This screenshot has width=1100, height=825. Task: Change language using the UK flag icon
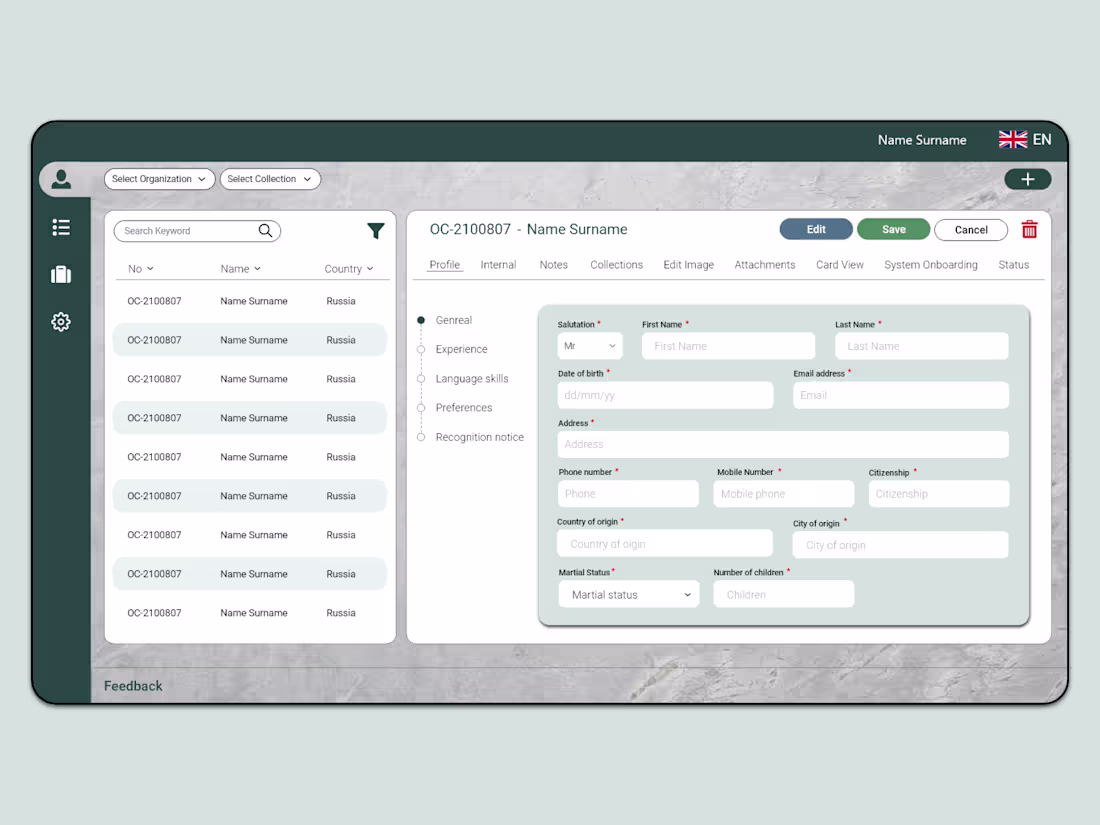coord(1013,140)
